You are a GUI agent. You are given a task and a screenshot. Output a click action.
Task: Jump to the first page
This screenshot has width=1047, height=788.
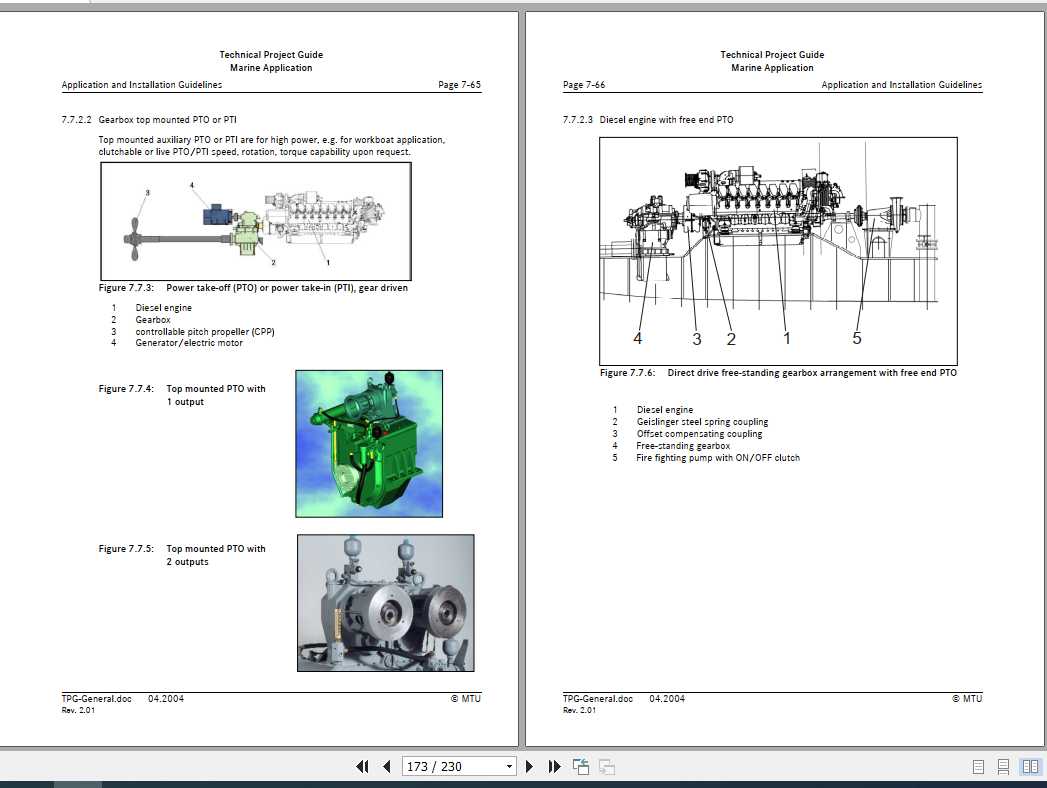click(362, 766)
